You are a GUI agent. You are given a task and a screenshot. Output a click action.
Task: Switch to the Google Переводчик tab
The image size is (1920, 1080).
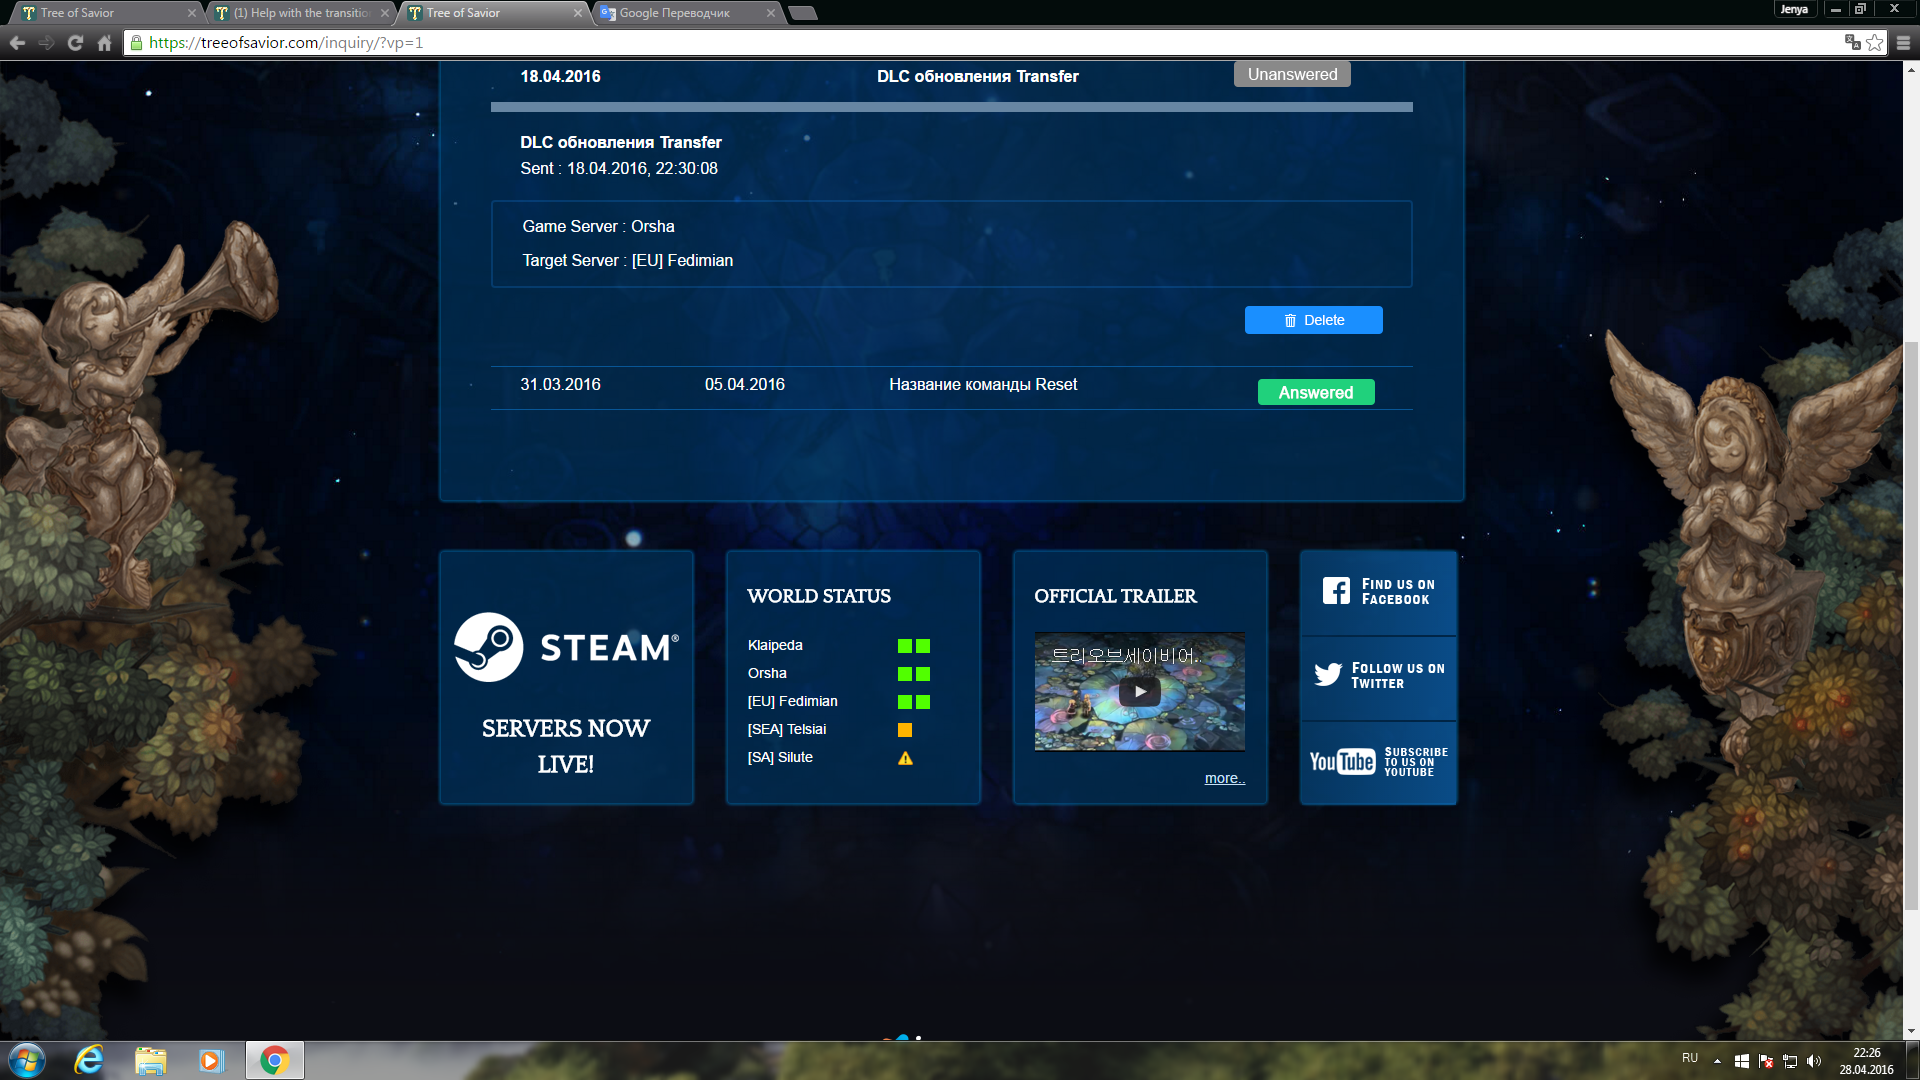[675, 13]
